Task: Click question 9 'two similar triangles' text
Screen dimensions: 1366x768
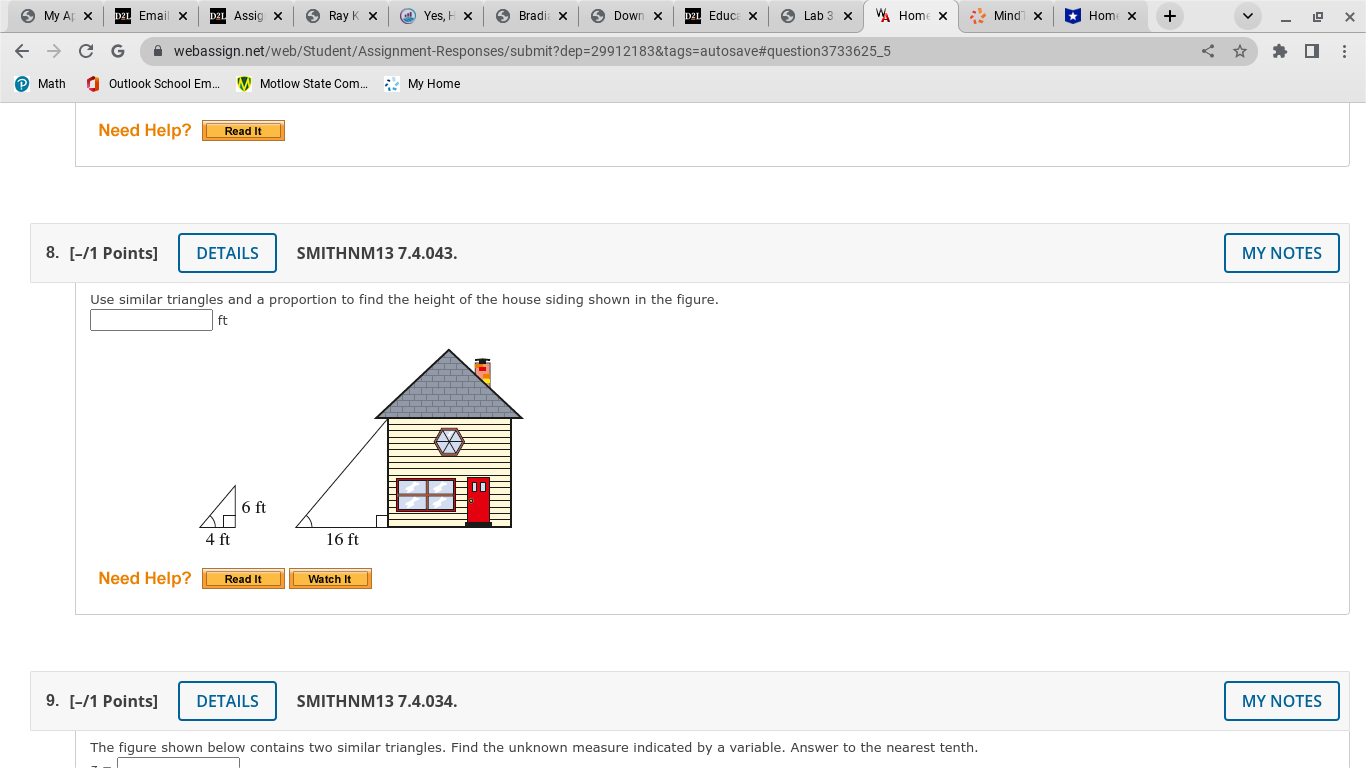Action: click(534, 747)
